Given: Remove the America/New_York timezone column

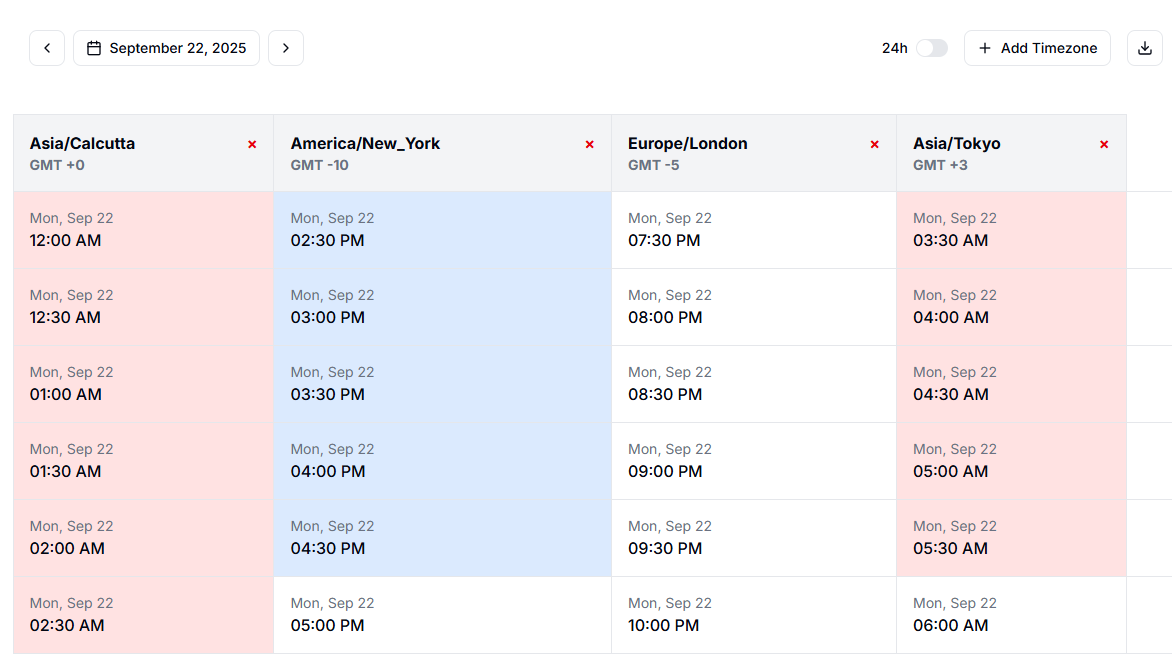Looking at the screenshot, I should click(x=589, y=145).
